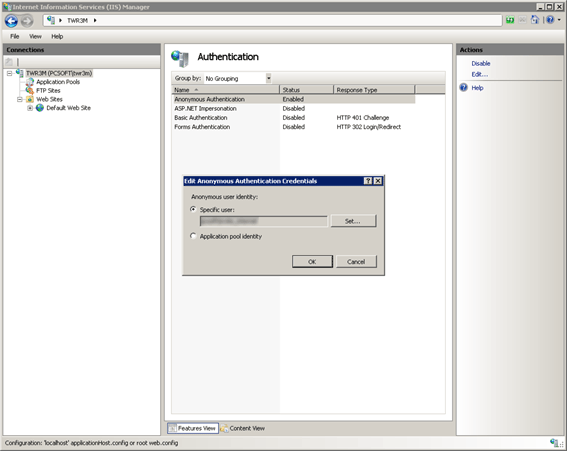Click the server icon in address bar
This screenshot has height=451, width=567.
[51, 20]
